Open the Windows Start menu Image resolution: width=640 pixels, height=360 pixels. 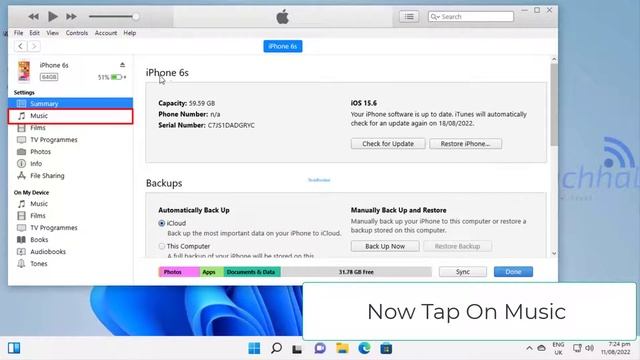pyautogui.click(x=254, y=348)
